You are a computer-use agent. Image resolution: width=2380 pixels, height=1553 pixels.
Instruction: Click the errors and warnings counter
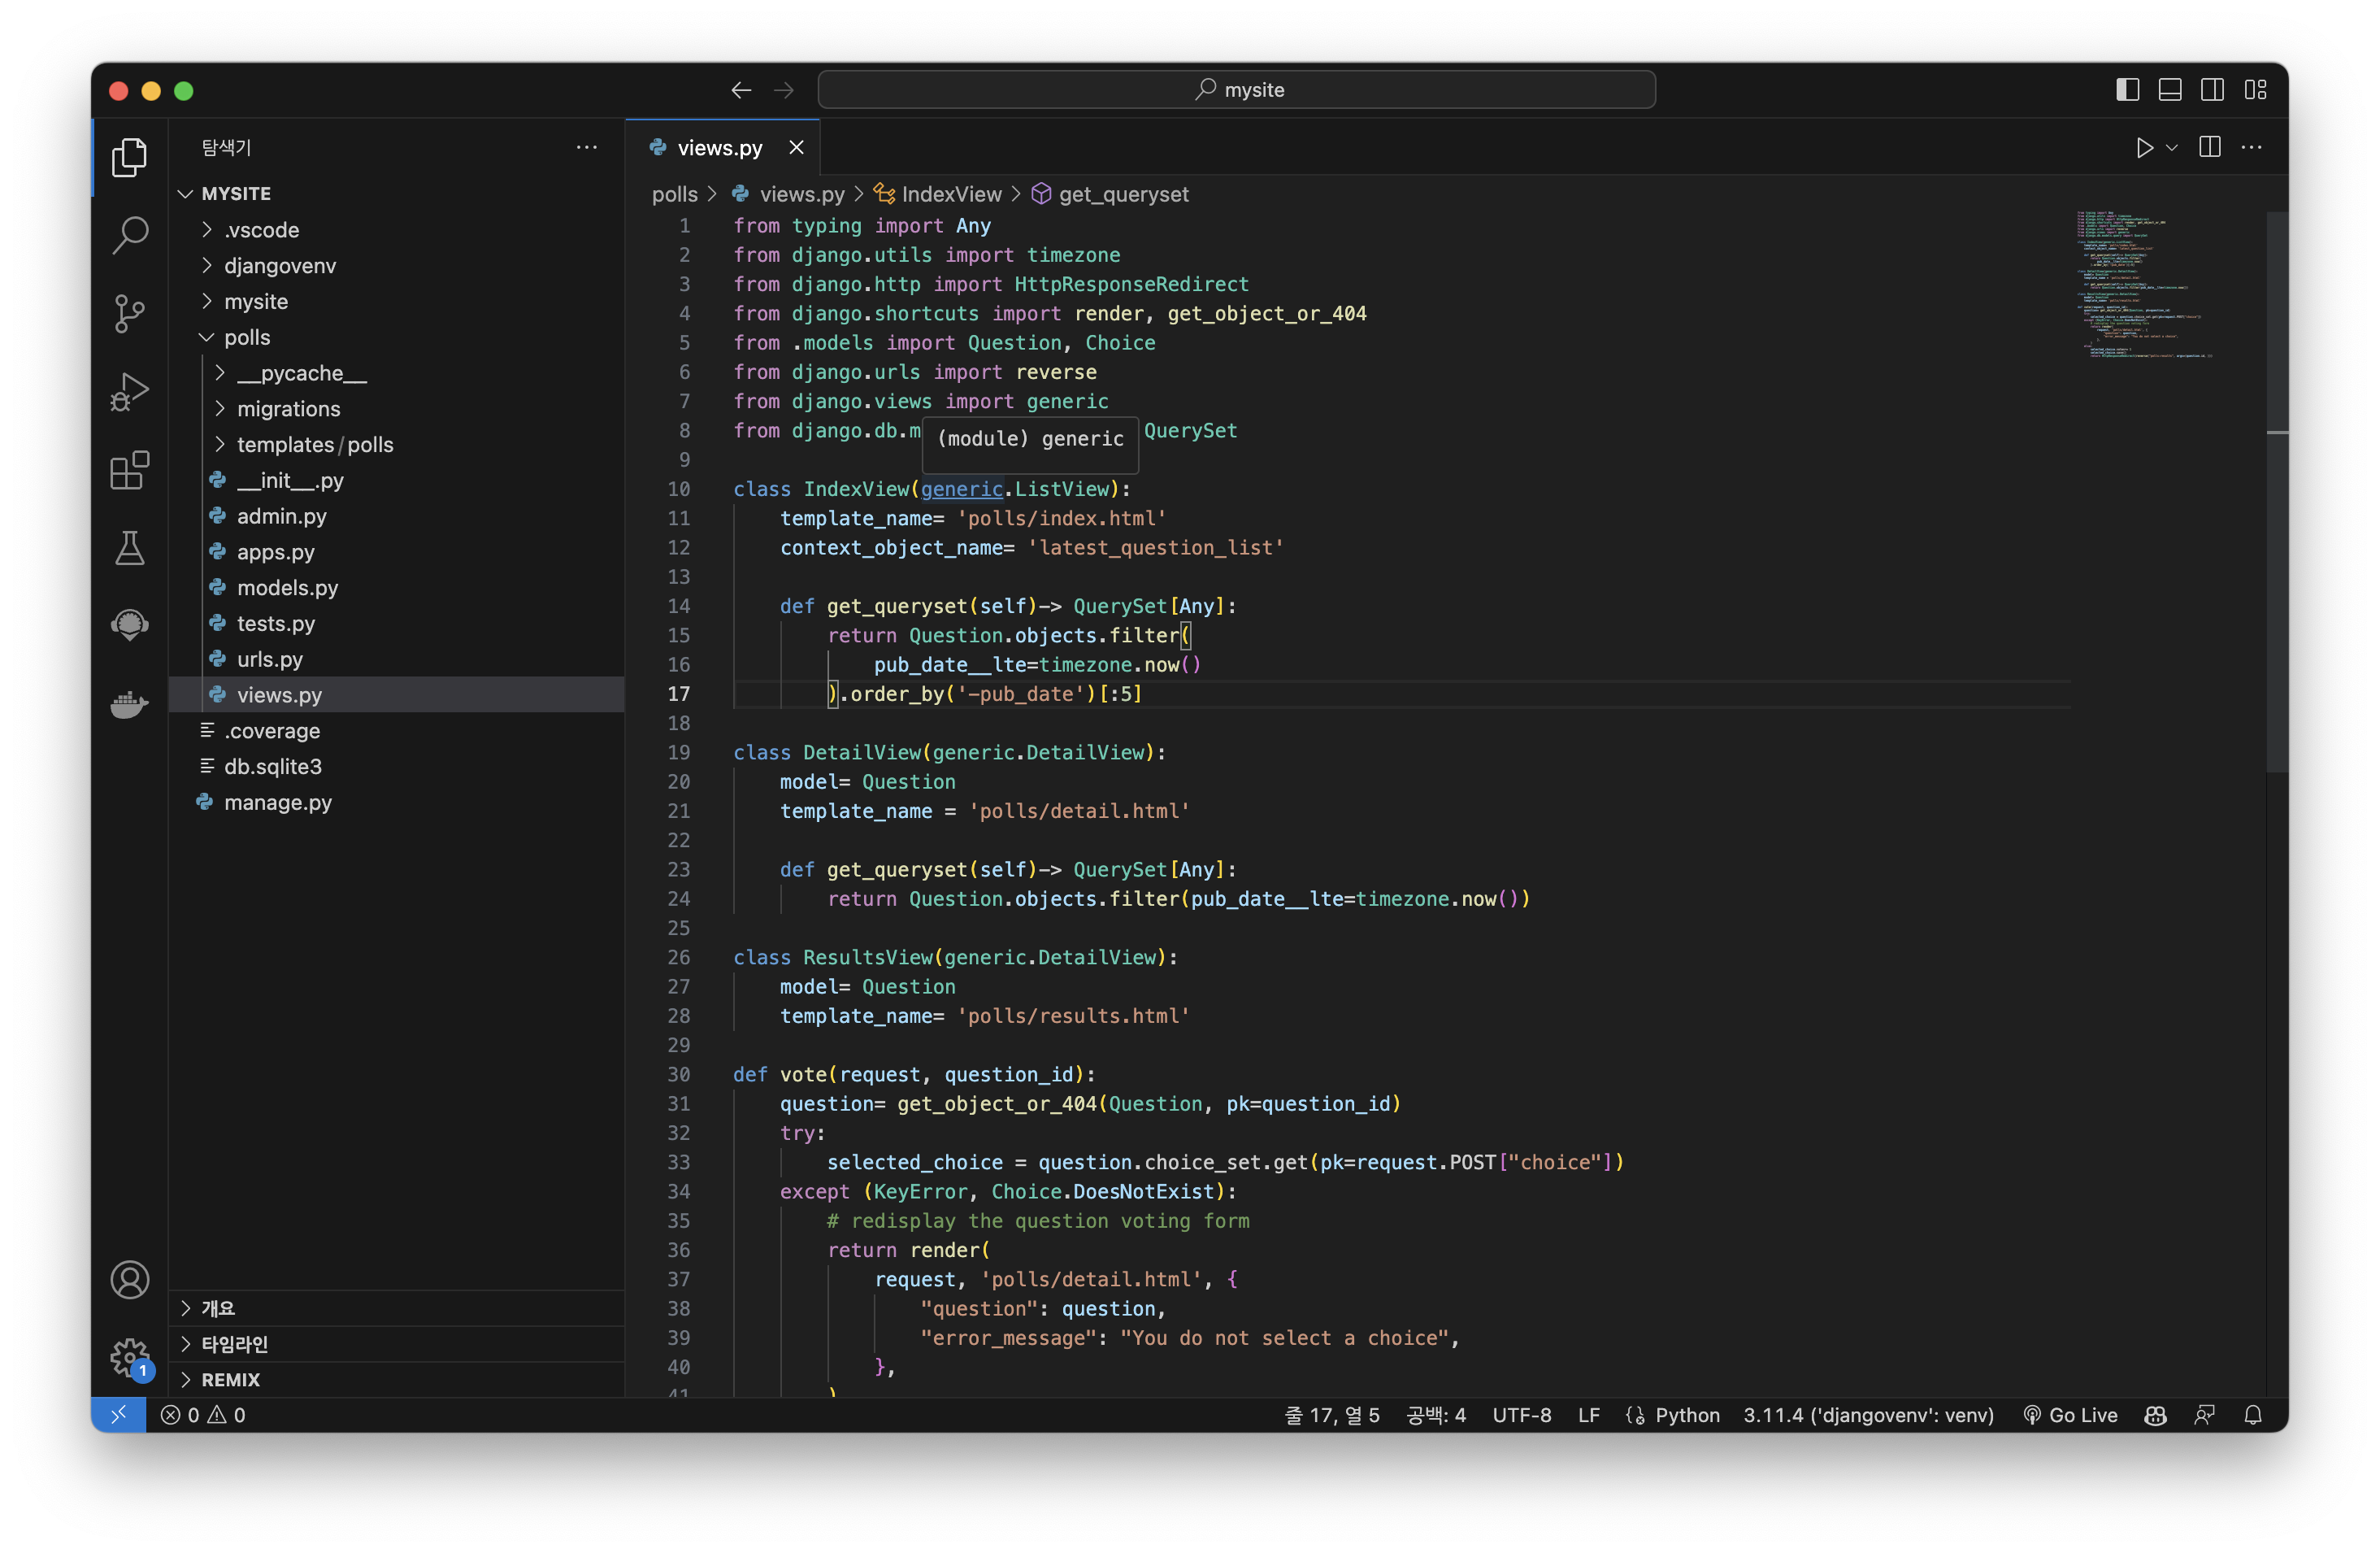pyautogui.click(x=203, y=1414)
